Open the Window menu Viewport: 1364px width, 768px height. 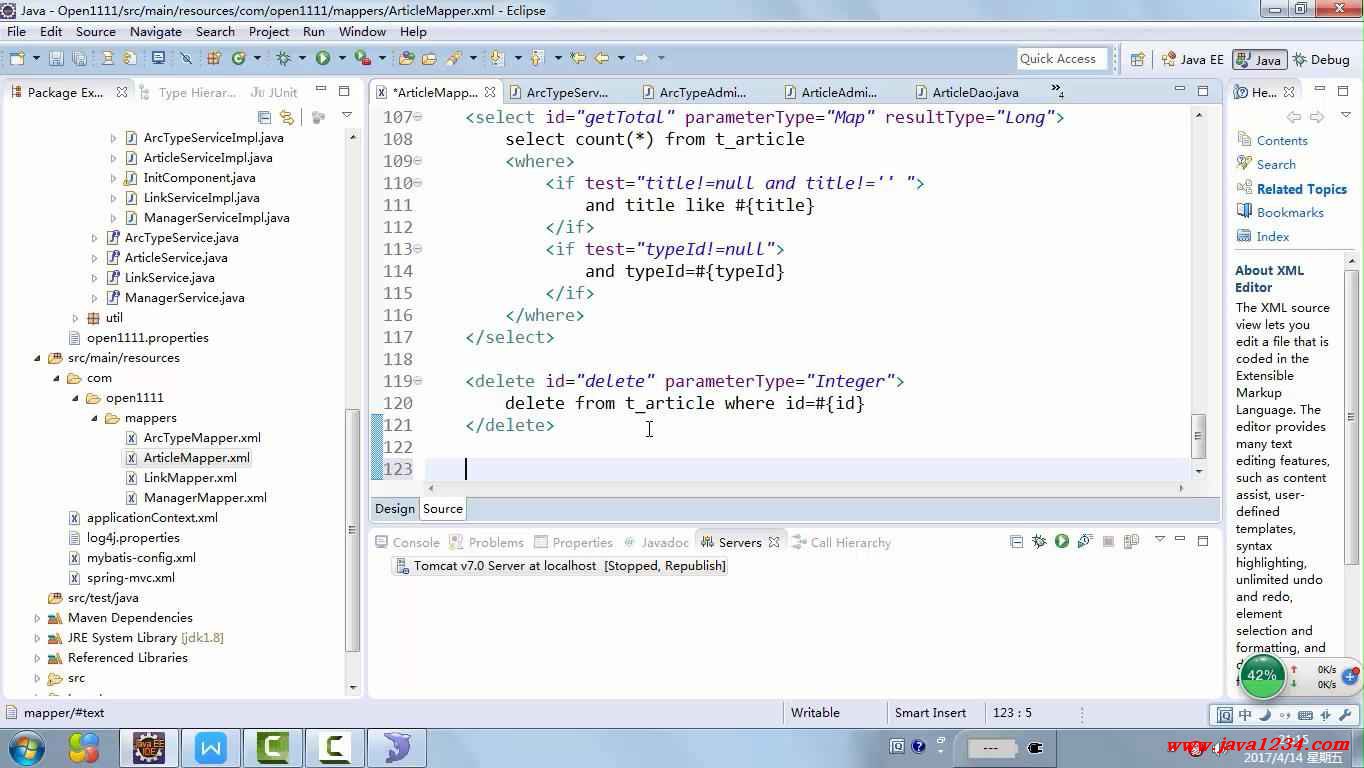tap(362, 31)
